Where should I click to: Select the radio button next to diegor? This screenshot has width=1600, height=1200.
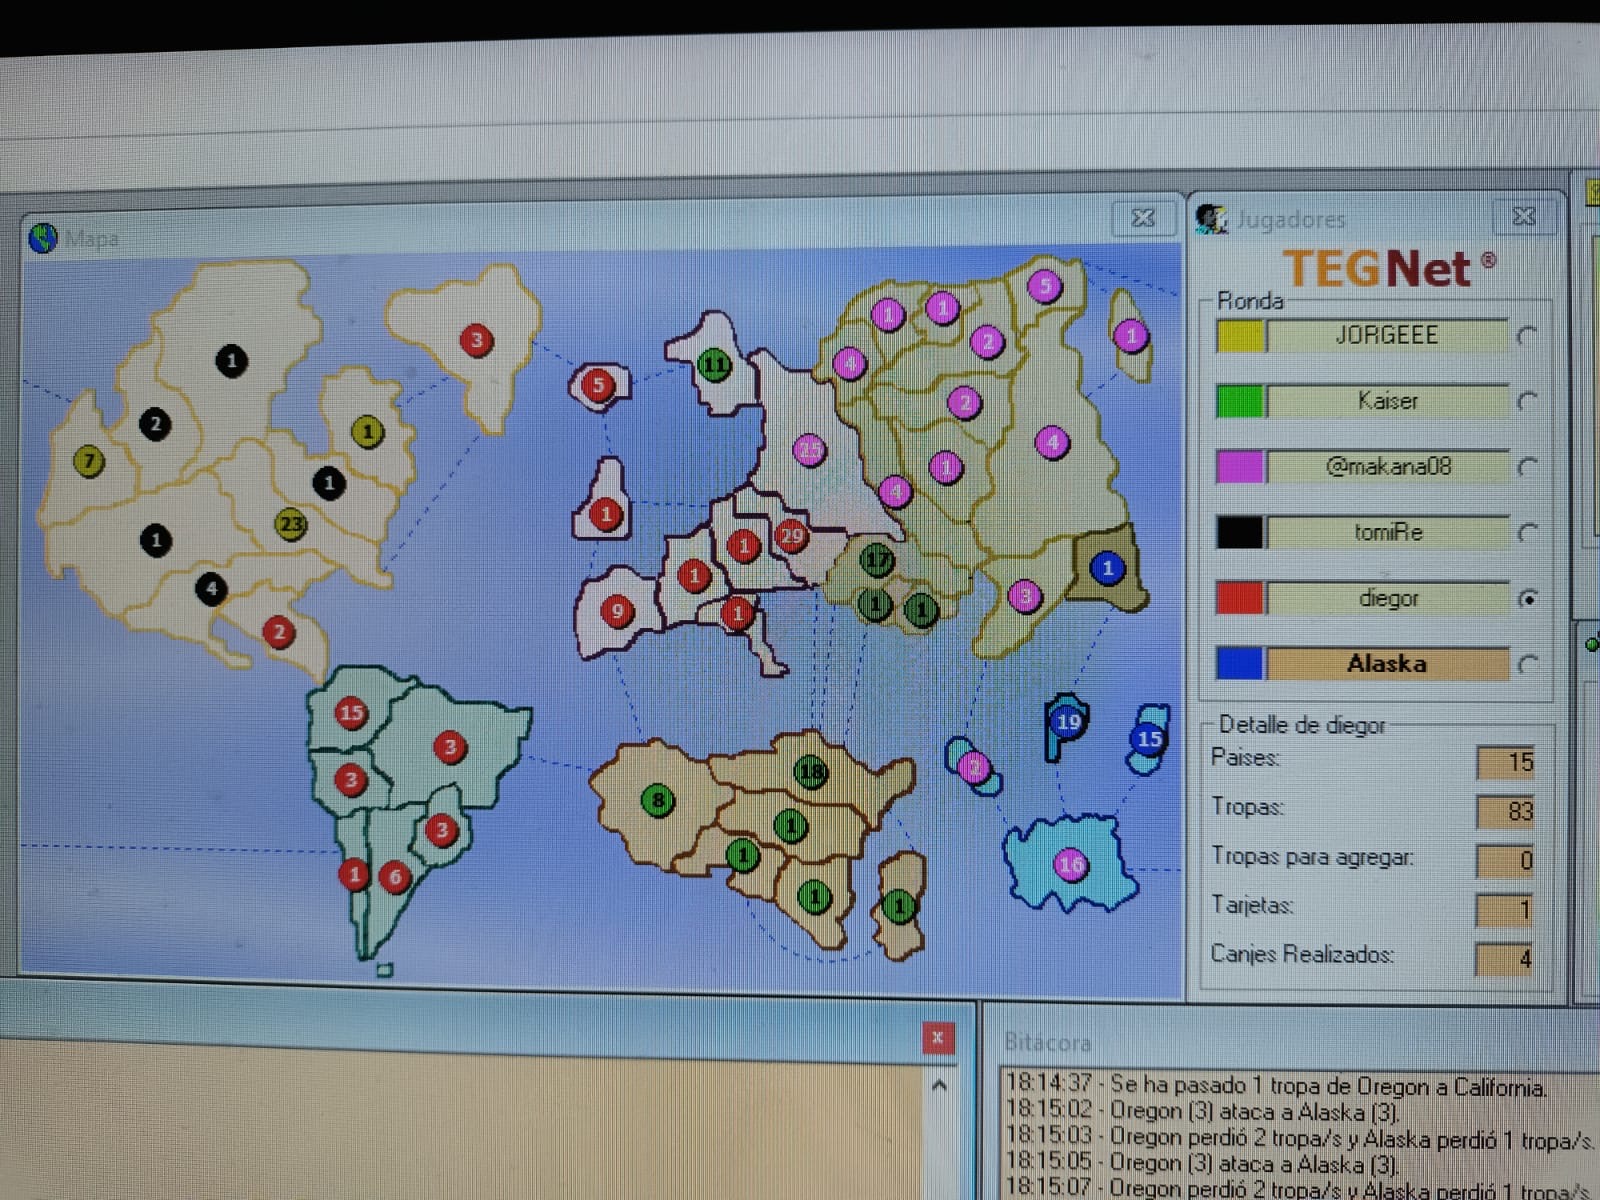coord(1527,599)
